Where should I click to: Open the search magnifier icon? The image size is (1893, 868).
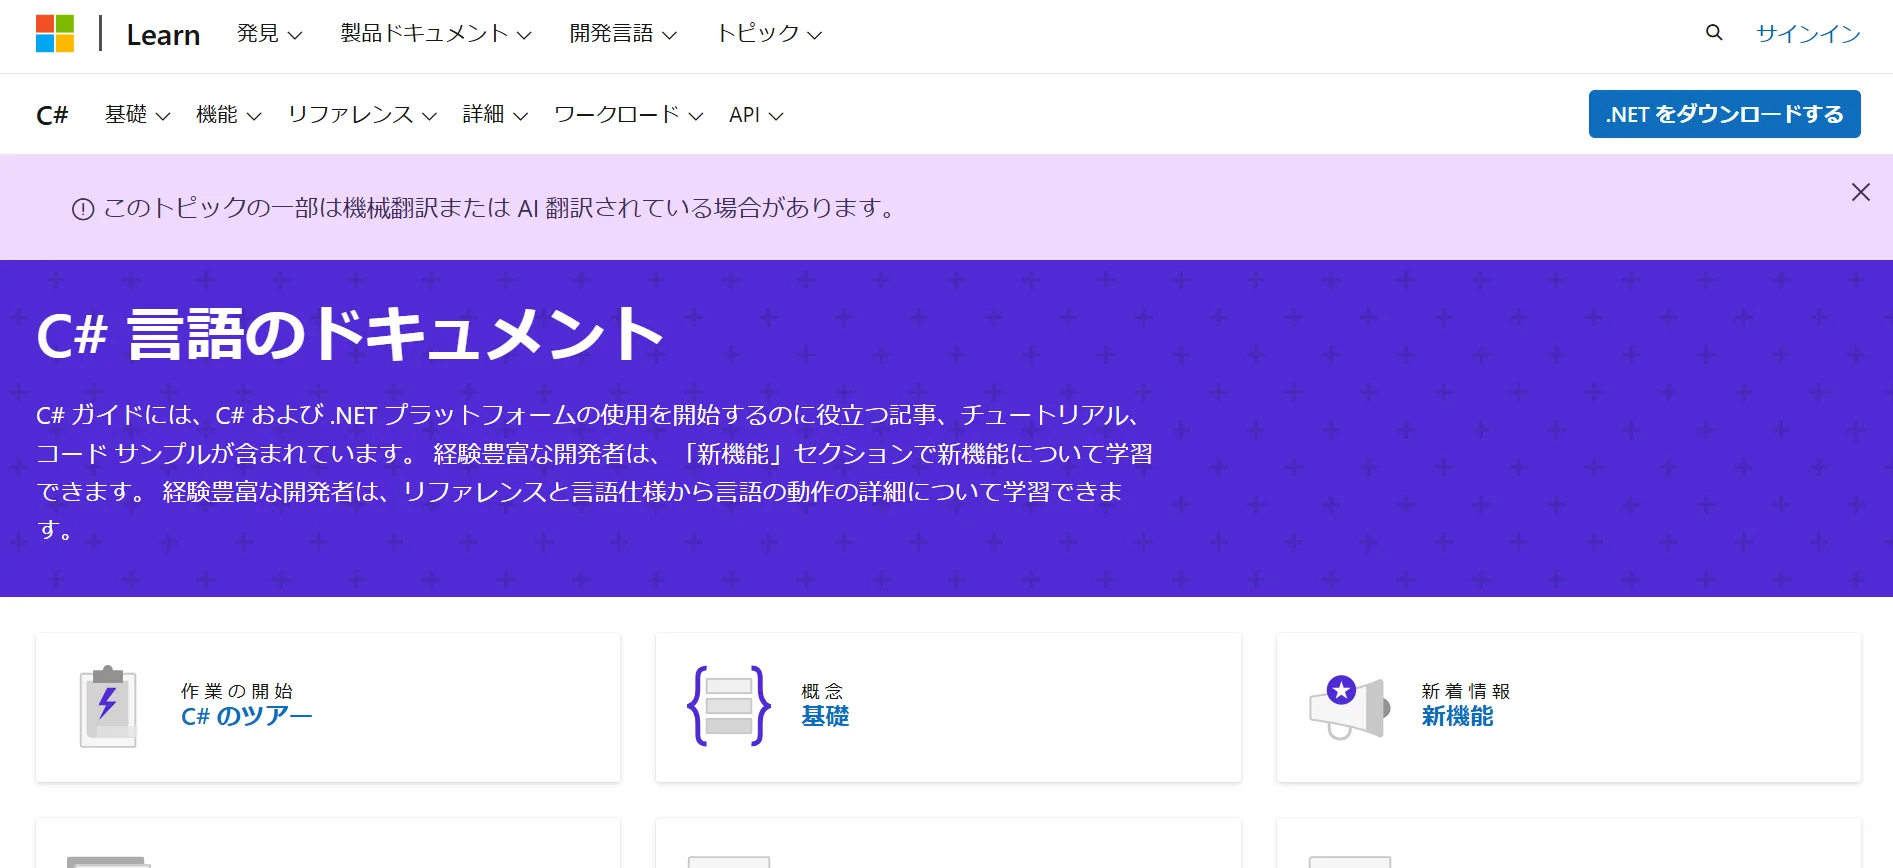1714,33
